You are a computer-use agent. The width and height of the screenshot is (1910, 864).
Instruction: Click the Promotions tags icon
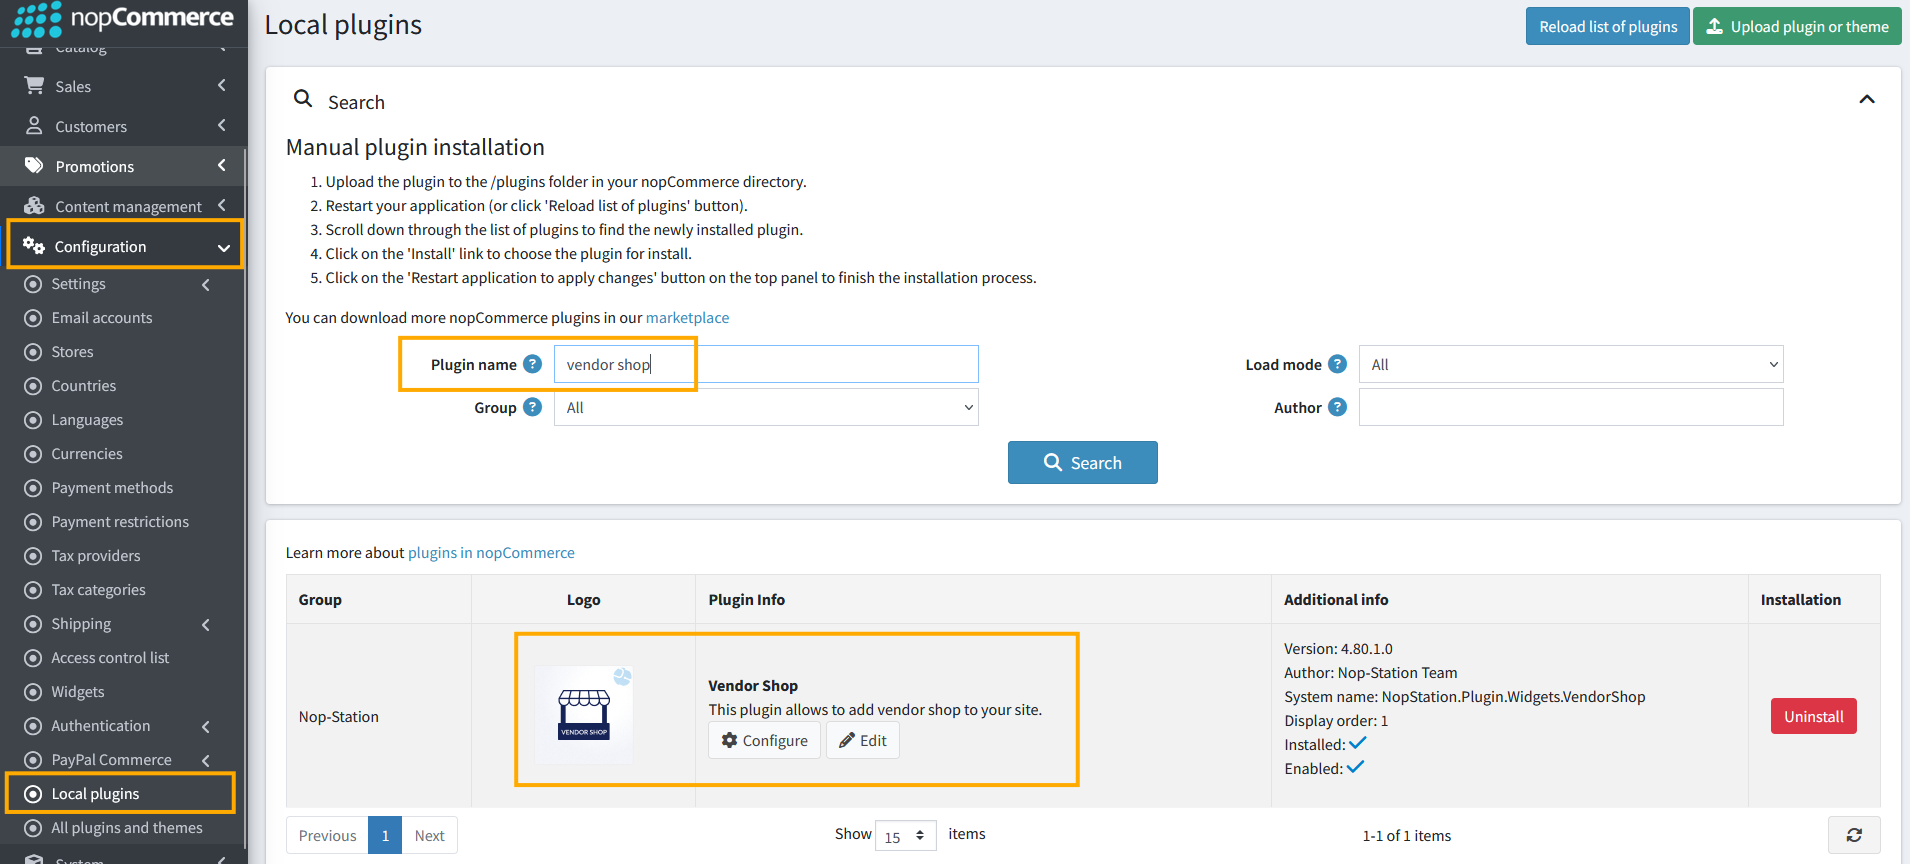(x=34, y=165)
